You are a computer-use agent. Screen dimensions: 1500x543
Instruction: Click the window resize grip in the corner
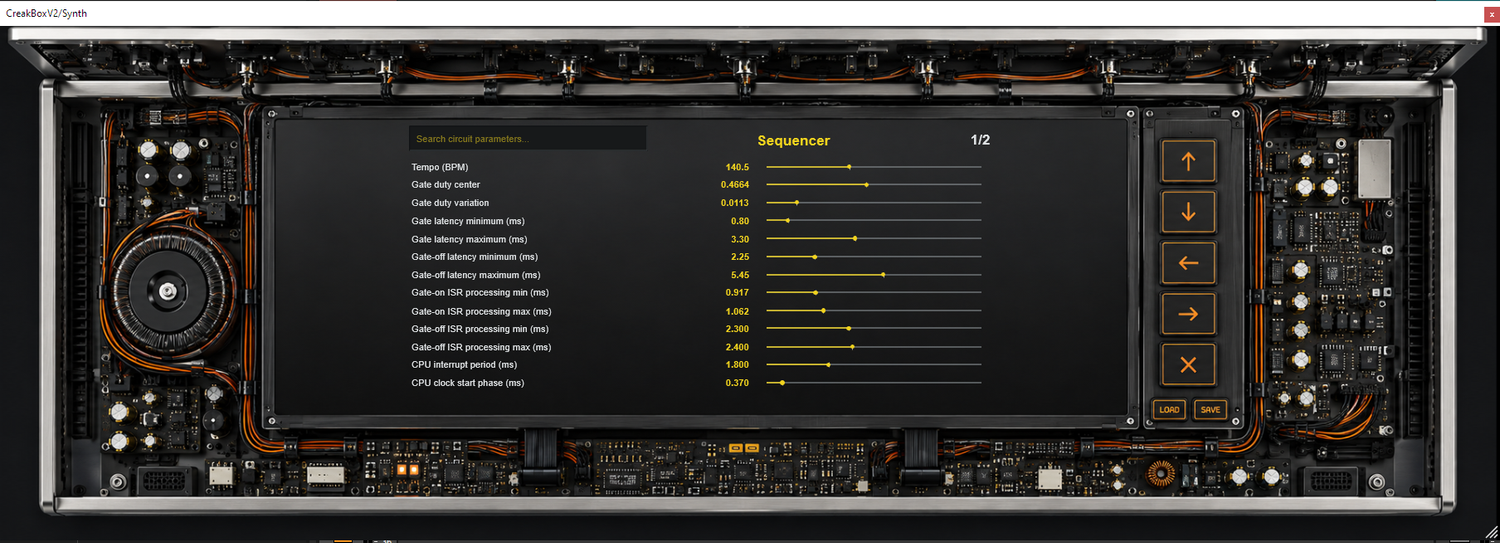click(1491, 534)
